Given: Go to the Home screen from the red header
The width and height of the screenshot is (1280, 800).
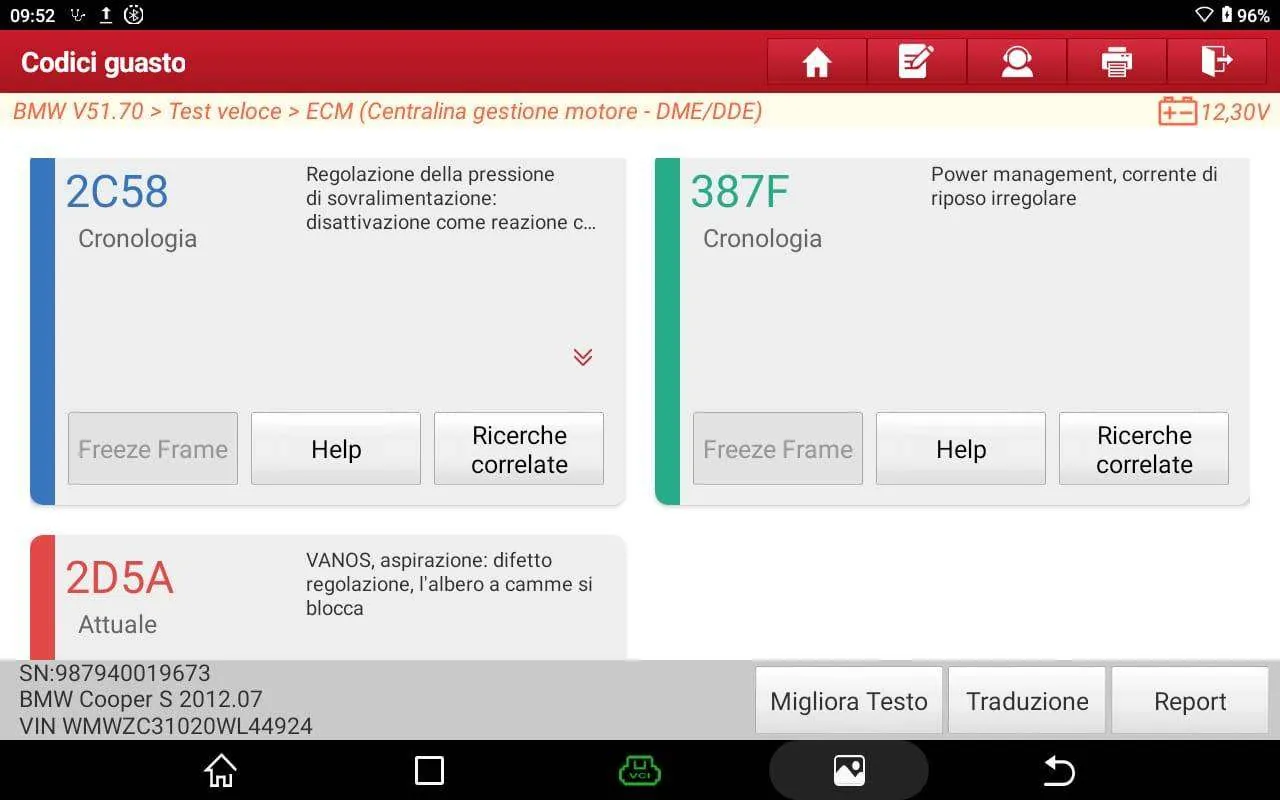Looking at the screenshot, I should tap(817, 62).
